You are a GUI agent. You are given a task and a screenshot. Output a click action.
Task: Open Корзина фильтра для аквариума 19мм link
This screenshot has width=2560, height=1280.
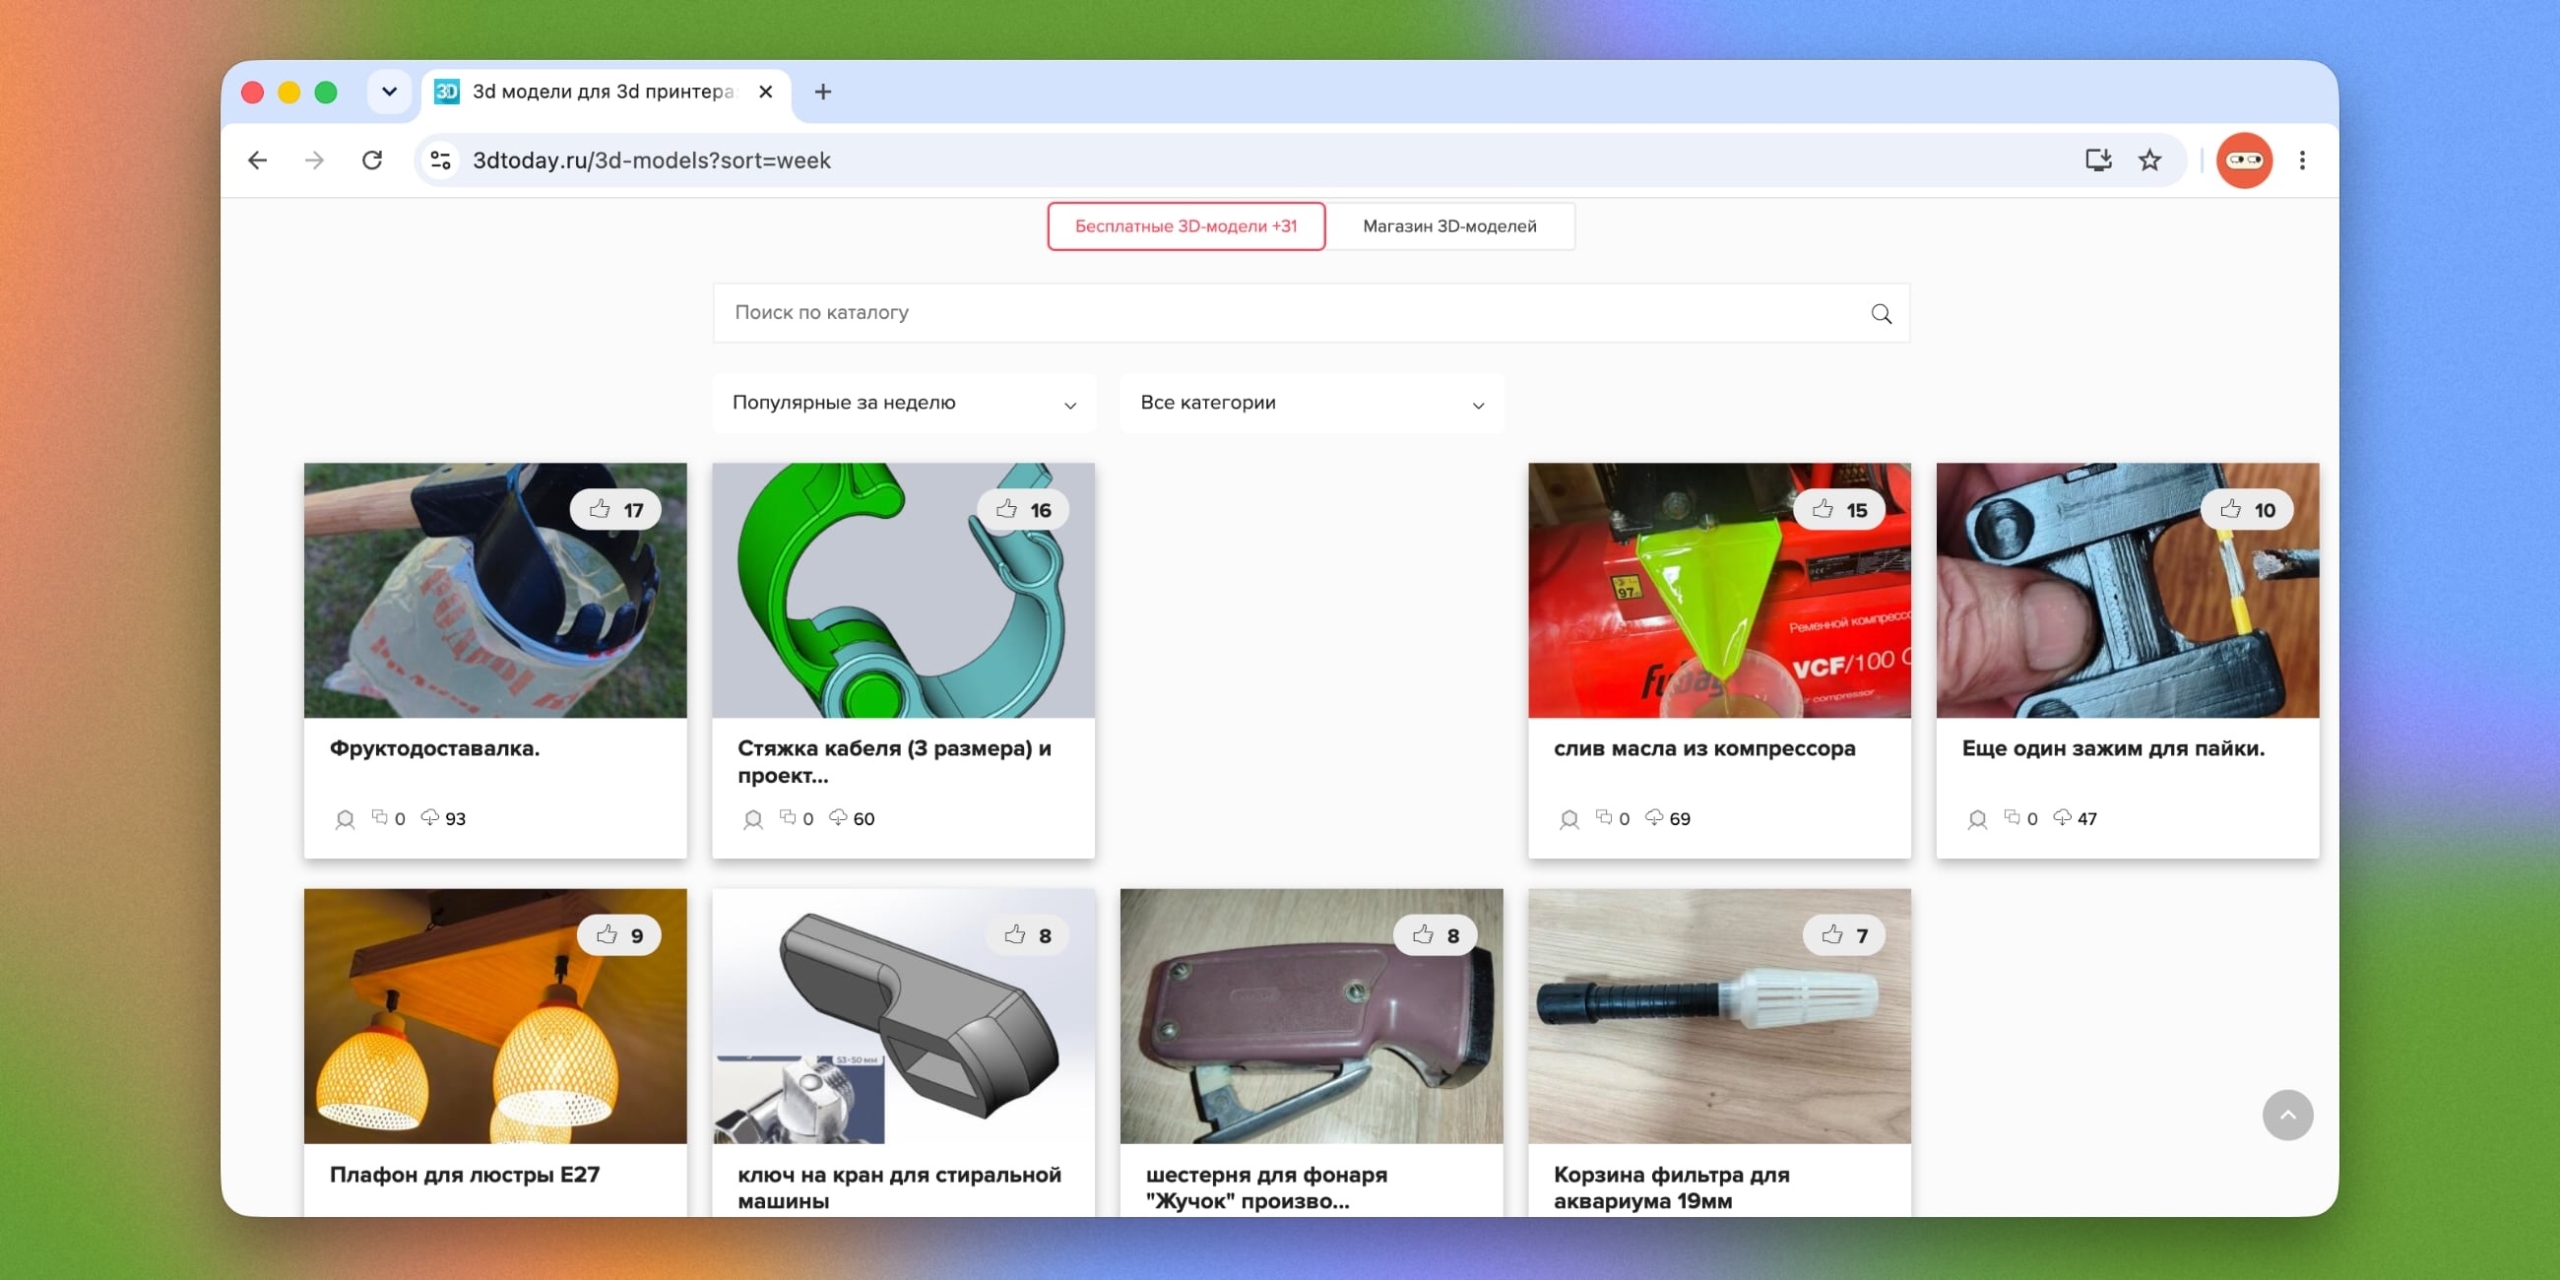pos(1671,1187)
